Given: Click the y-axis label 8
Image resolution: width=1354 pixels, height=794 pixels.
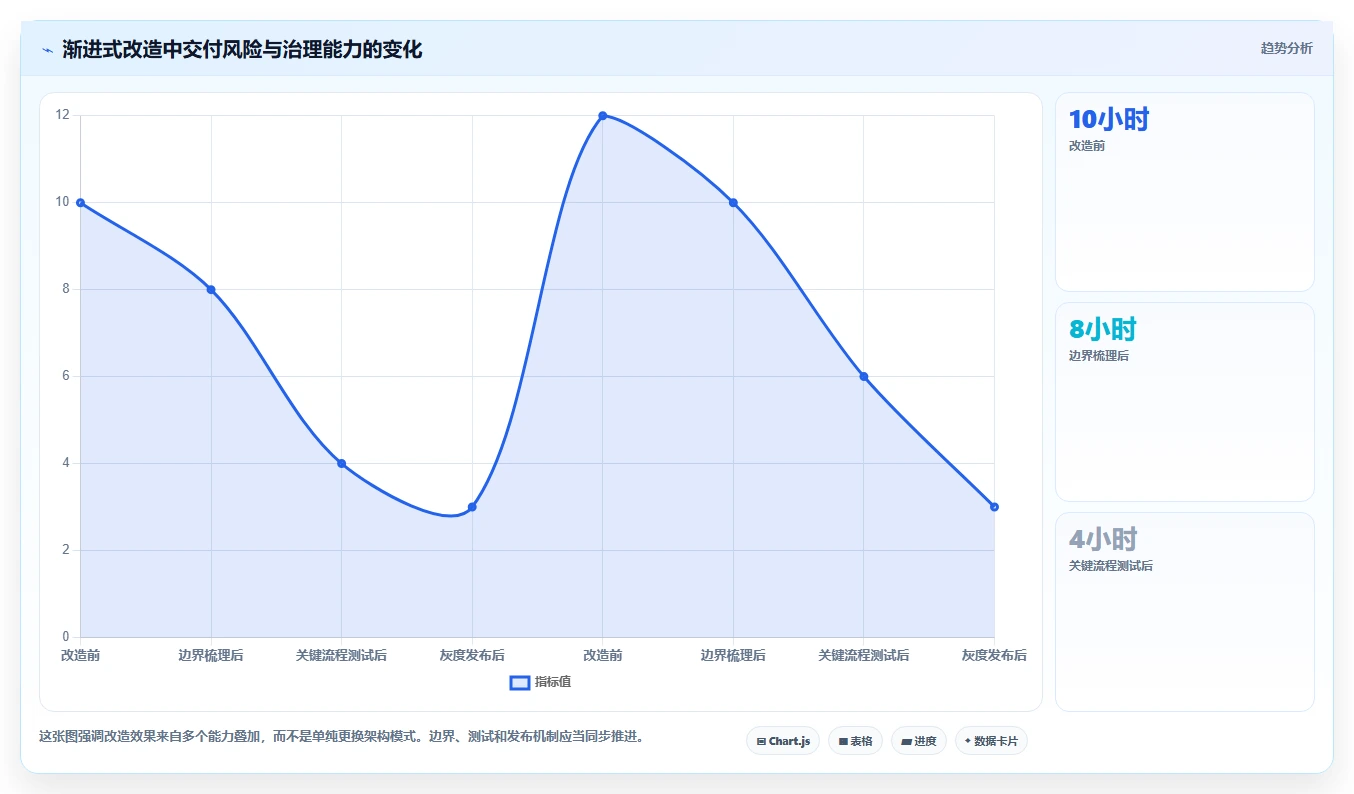Looking at the screenshot, I should pos(65,289).
